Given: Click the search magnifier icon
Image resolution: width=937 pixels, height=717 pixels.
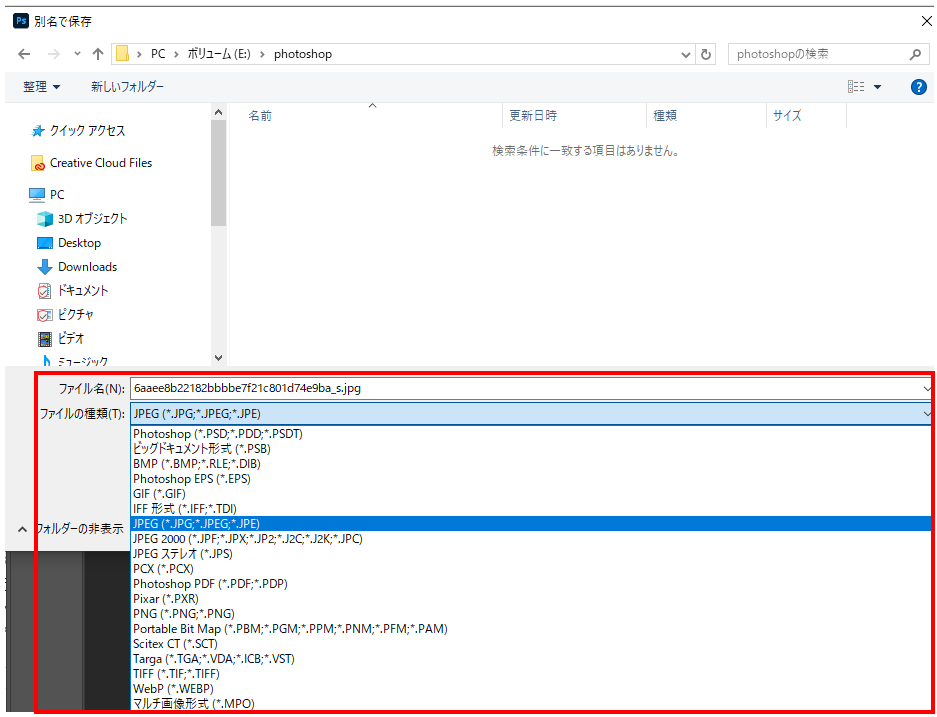Looking at the screenshot, I should pos(914,54).
